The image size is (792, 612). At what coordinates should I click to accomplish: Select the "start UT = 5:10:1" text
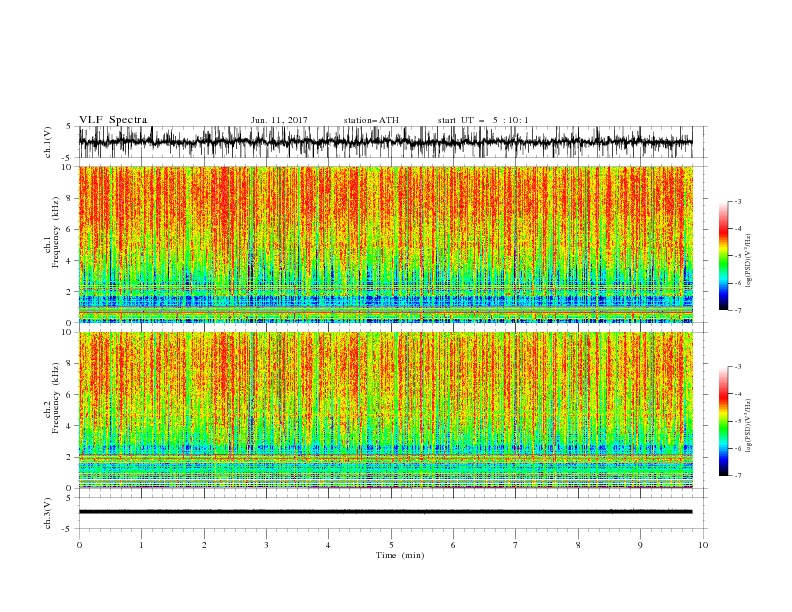point(483,120)
